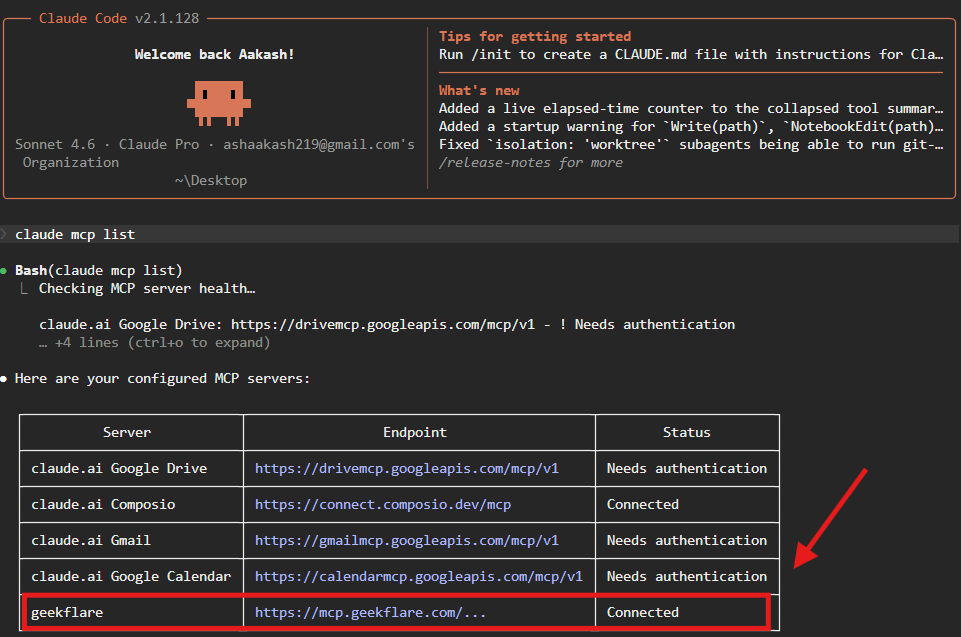The width and height of the screenshot is (961, 637).
Task: Click the 'Server' column header
Action: (x=127, y=432)
